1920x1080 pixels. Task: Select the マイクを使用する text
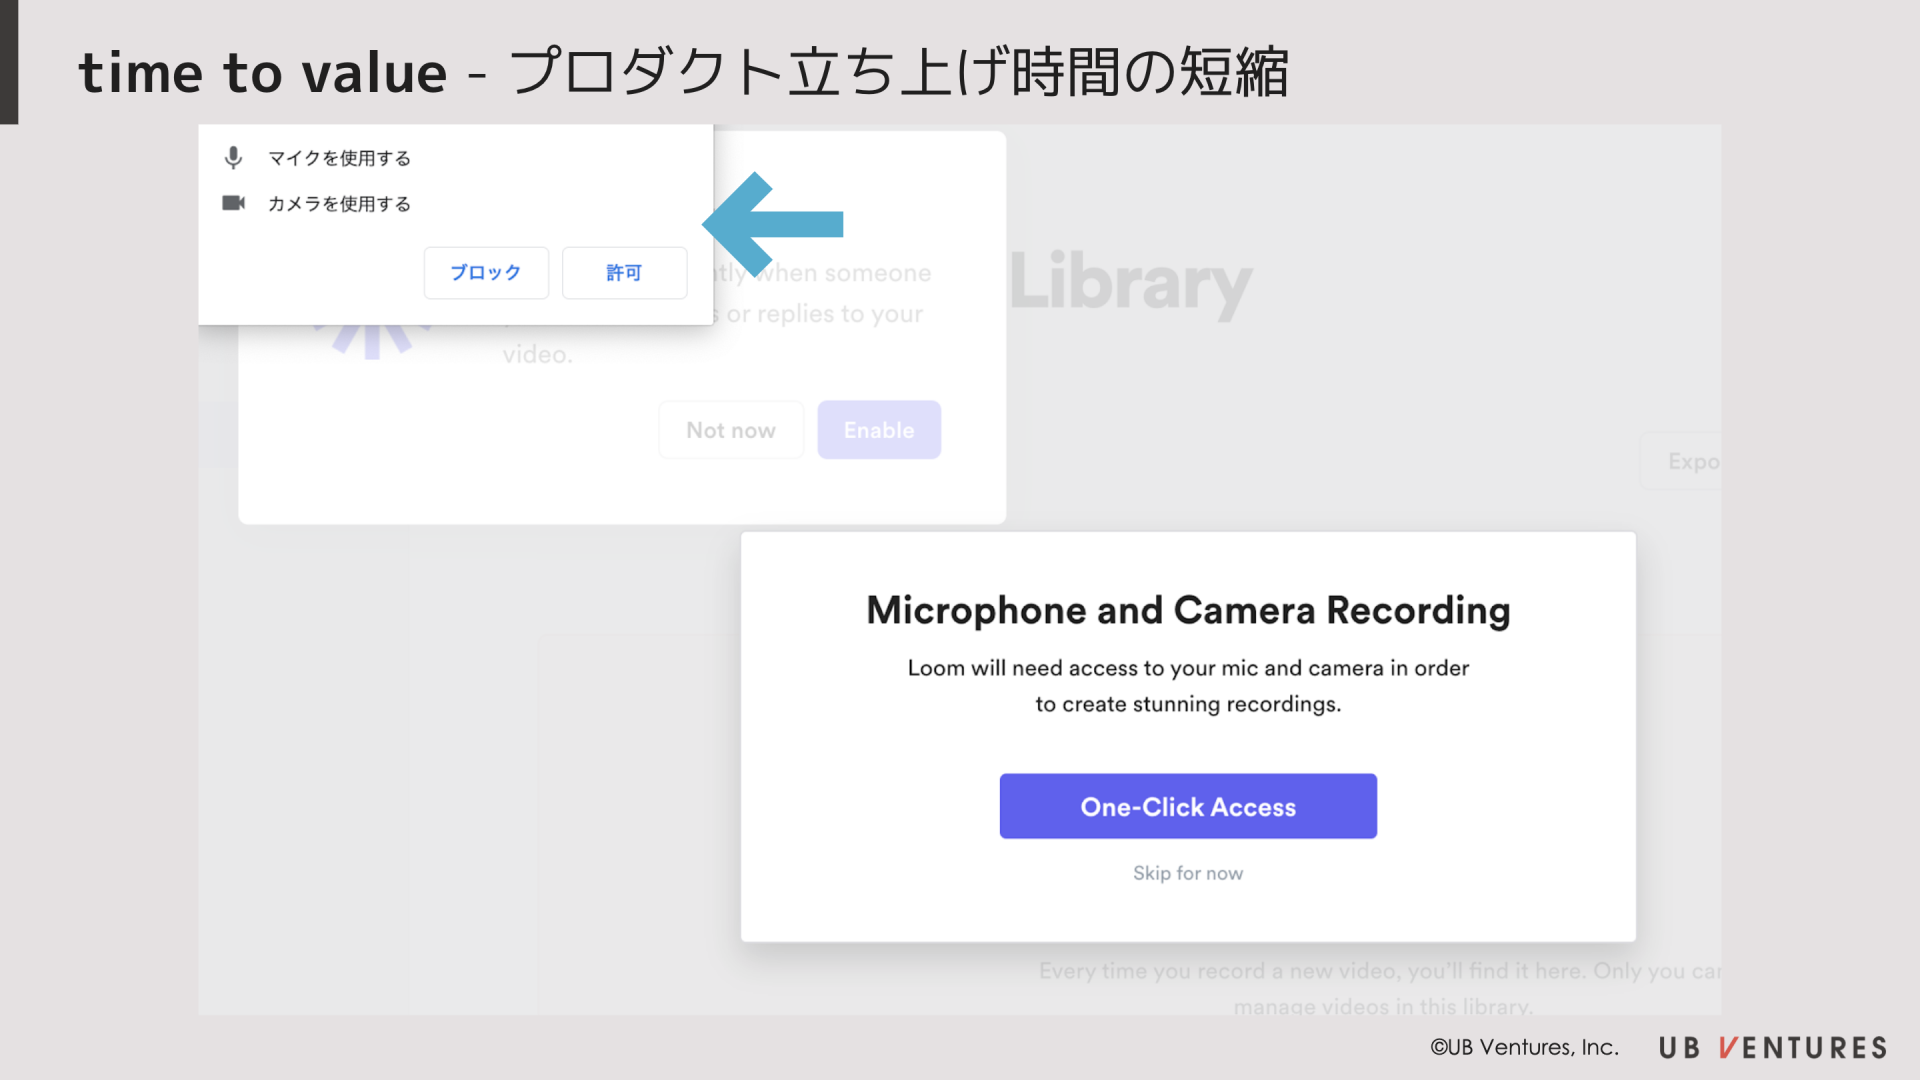click(339, 158)
